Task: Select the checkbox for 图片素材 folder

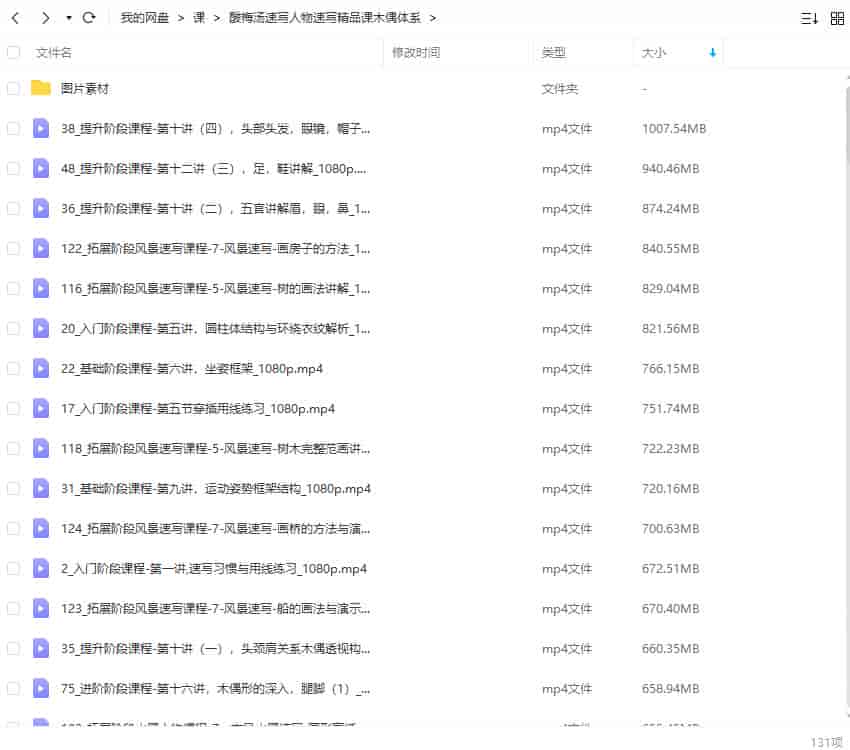Action: click(x=13, y=88)
